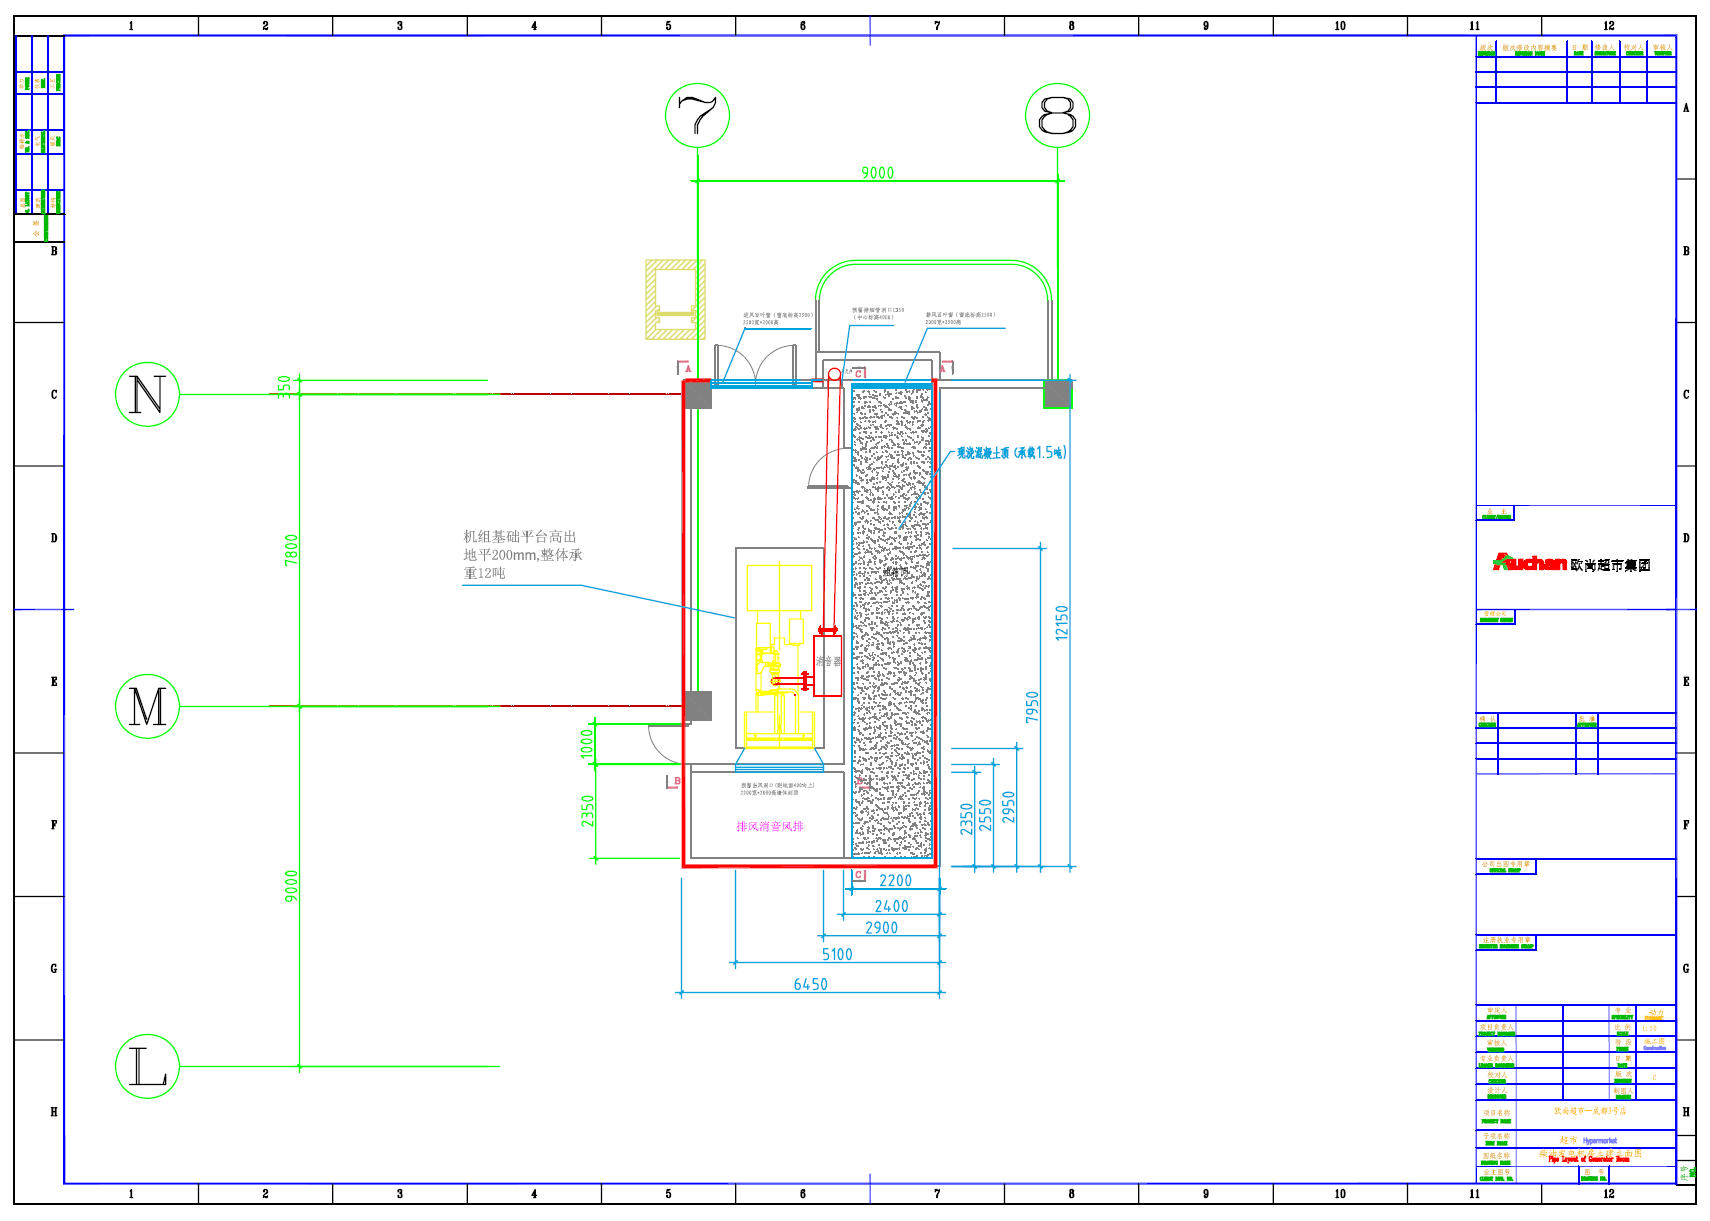
Task: Pick the grid axis bubble L
Action: click(147, 1067)
